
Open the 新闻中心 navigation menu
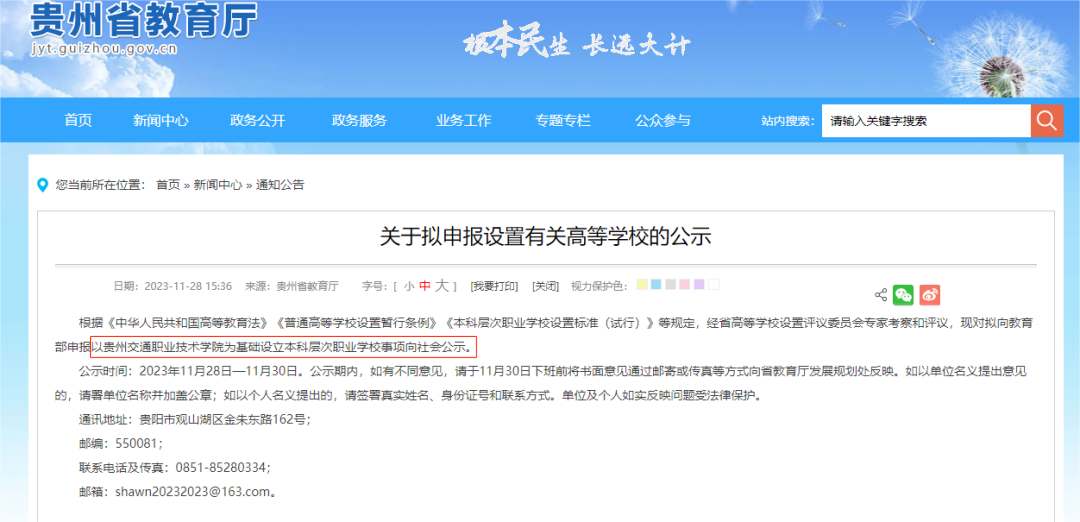[x=160, y=121]
